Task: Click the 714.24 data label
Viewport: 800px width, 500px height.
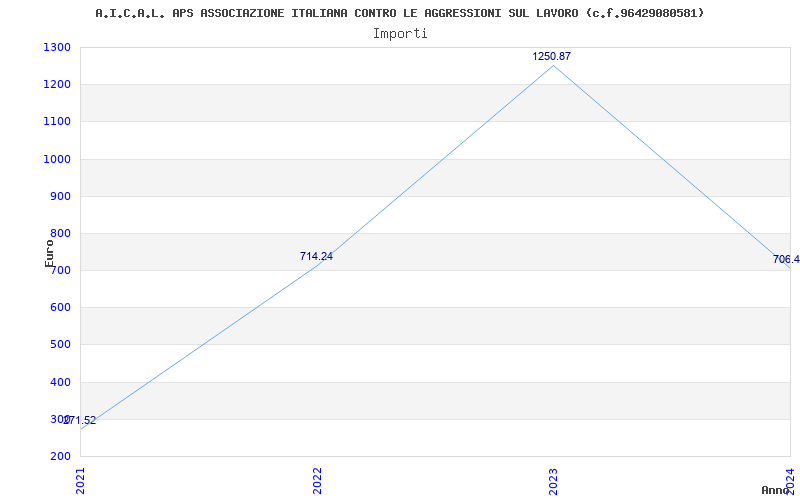Action: pyautogui.click(x=316, y=256)
